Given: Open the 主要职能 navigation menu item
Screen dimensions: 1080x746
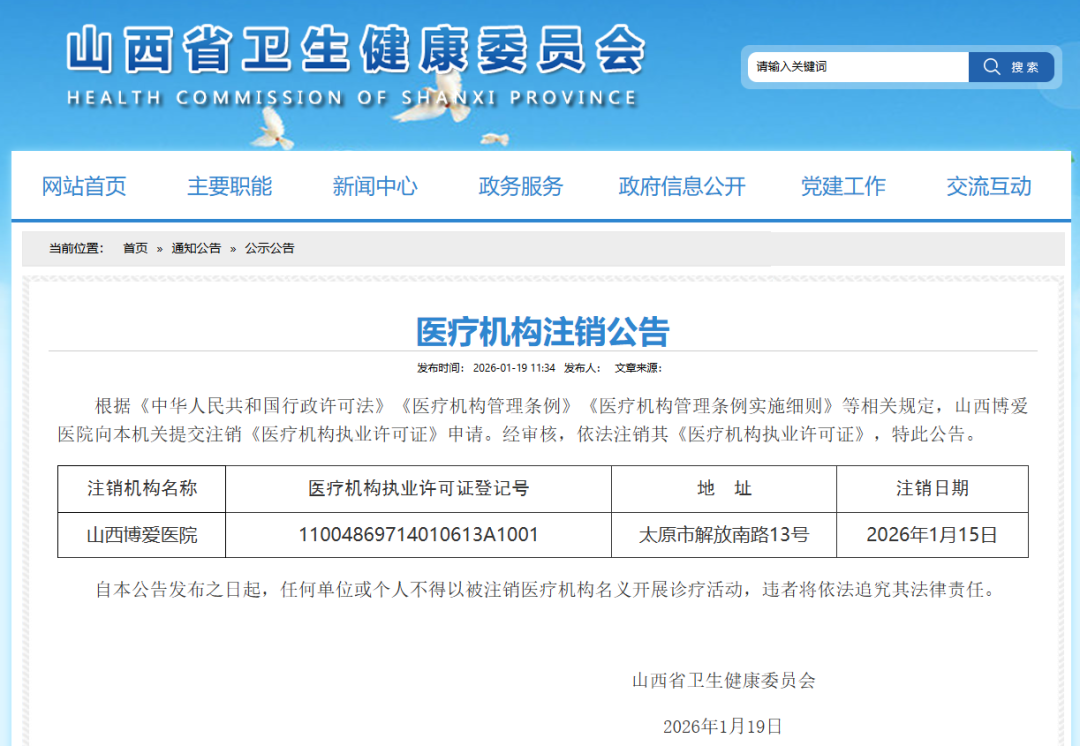Looking at the screenshot, I should click(x=230, y=186).
